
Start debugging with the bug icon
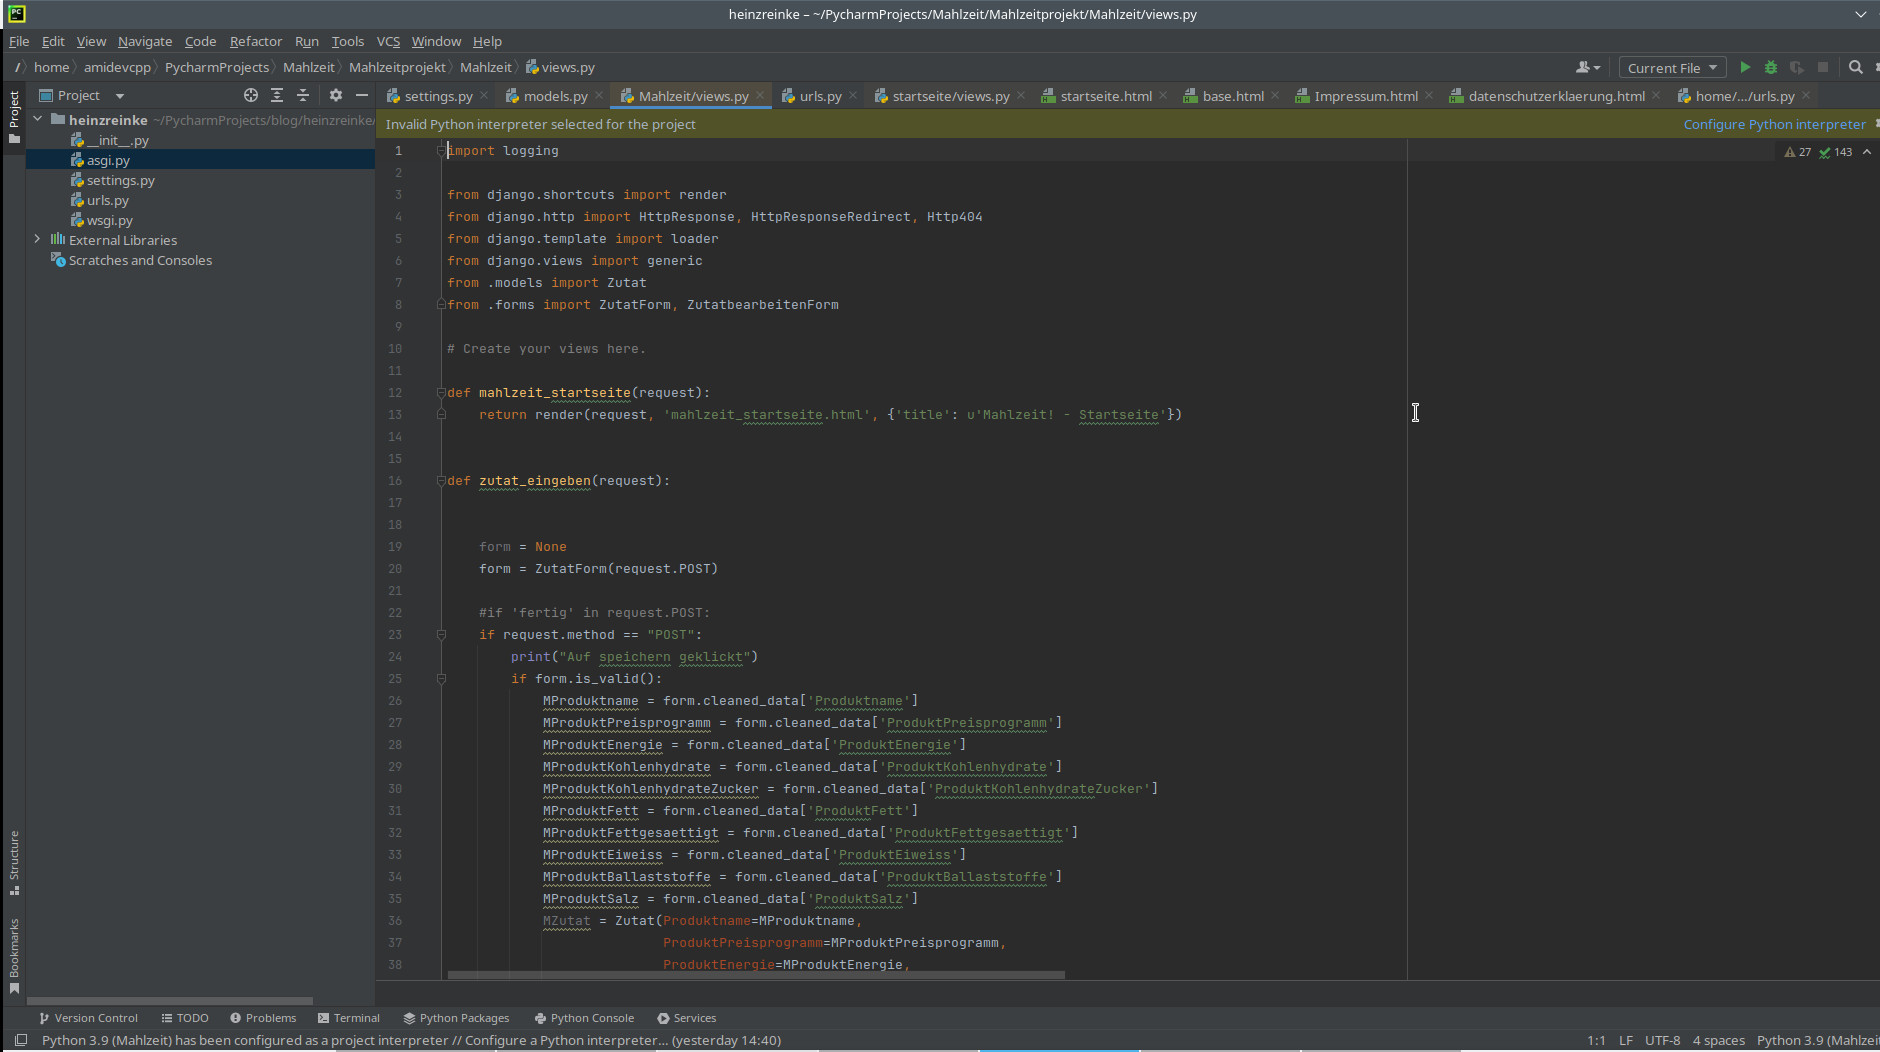(1771, 67)
